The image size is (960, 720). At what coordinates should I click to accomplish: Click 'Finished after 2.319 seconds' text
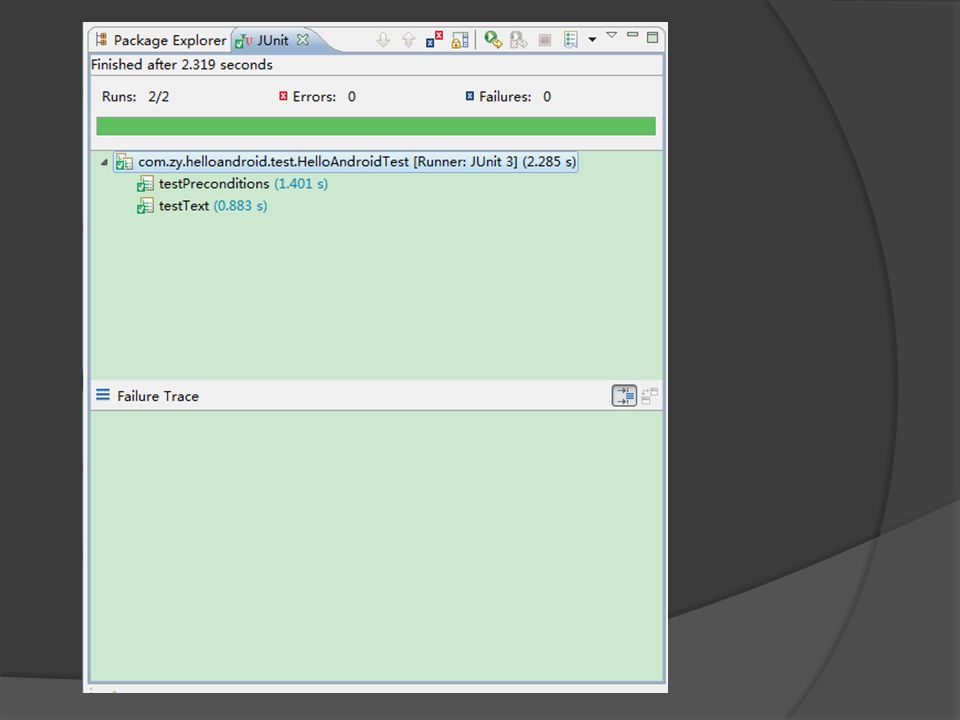(182, 65)
